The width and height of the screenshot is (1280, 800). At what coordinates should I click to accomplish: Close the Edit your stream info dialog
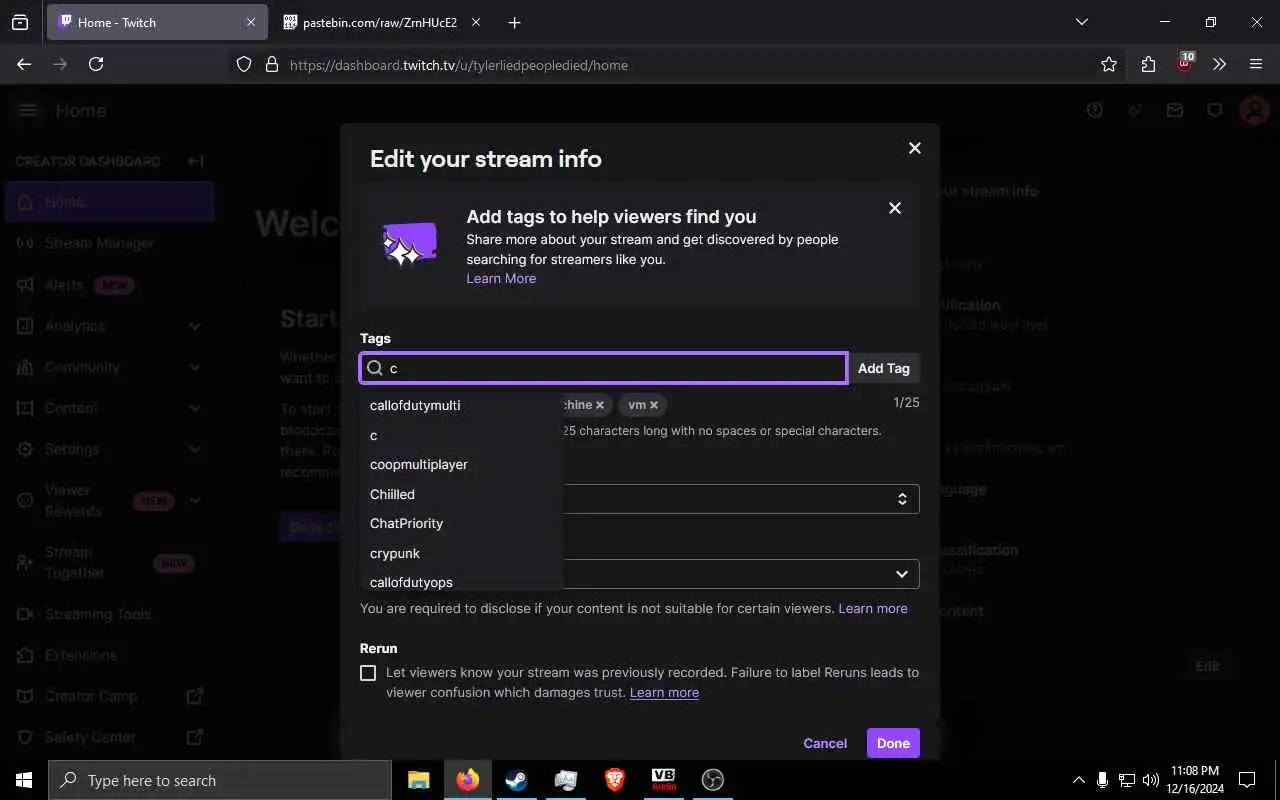[914, 148]
